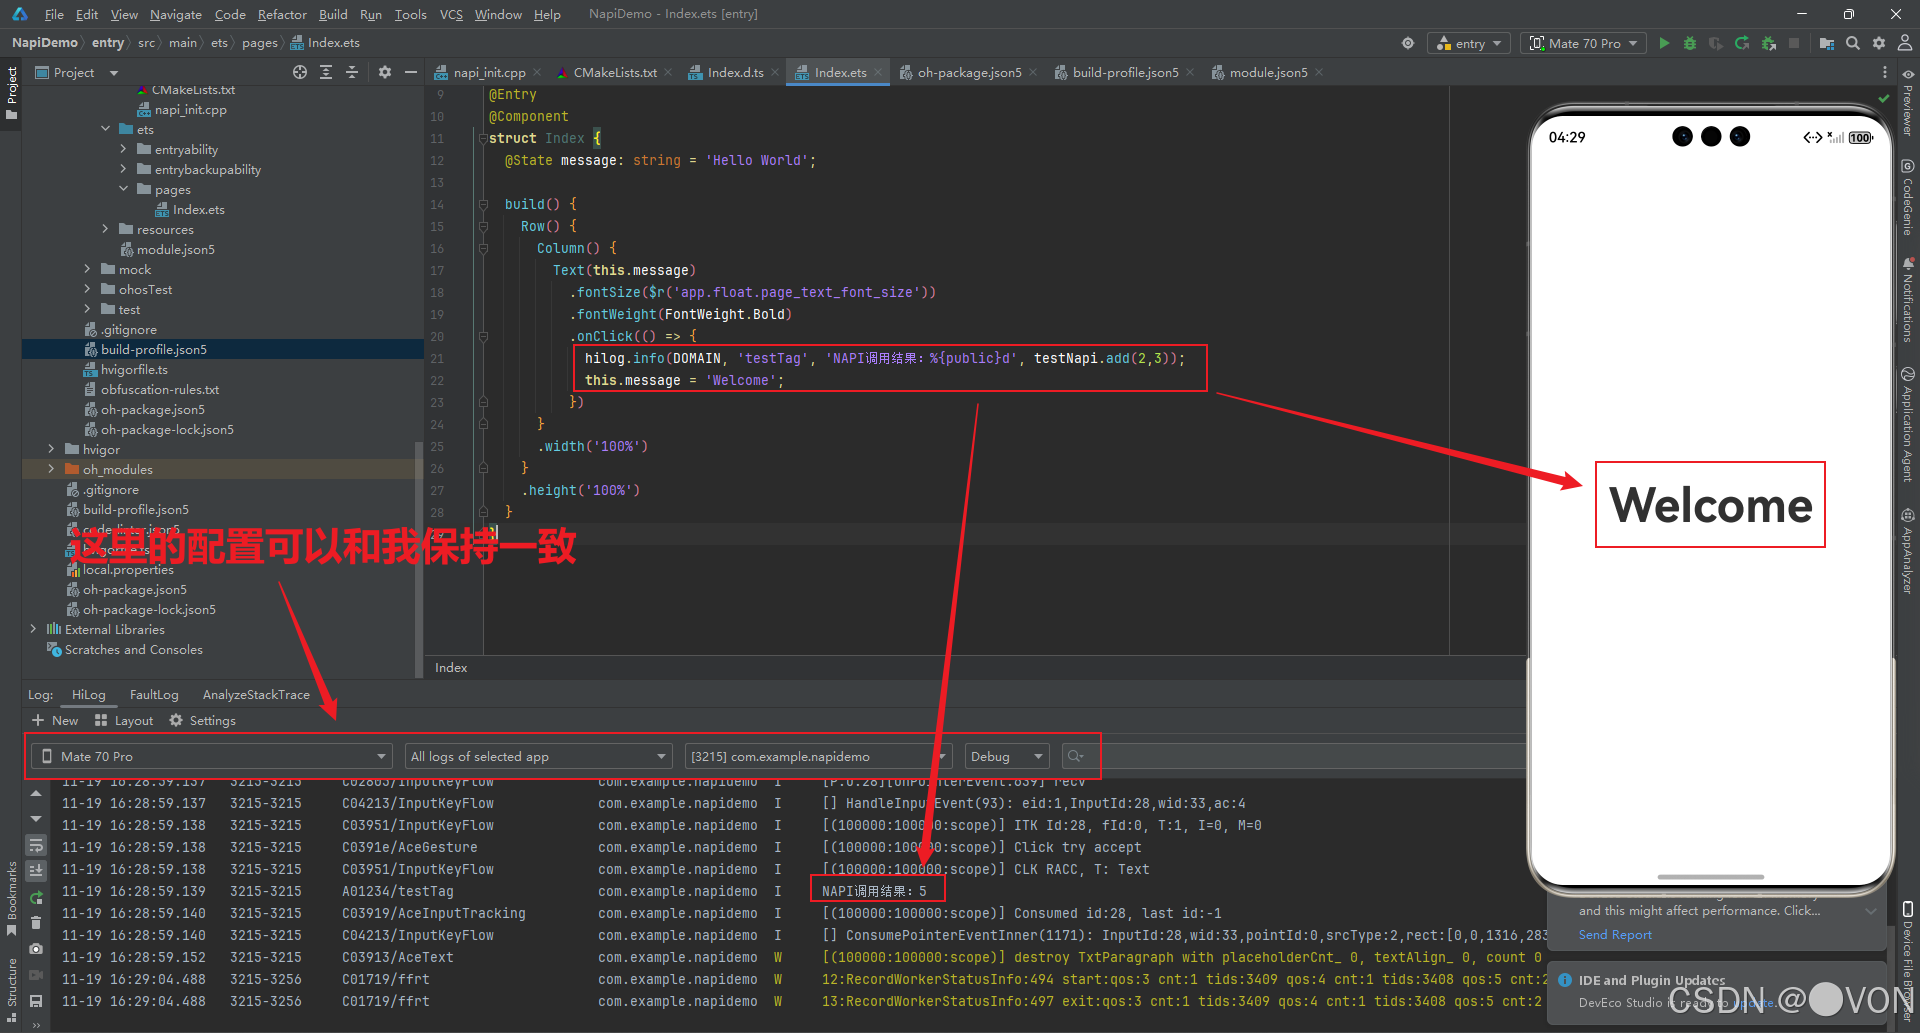Switch to AnalyzeStackTrace tab
Screen dimensions: 1920x1033
coord(256,694)
